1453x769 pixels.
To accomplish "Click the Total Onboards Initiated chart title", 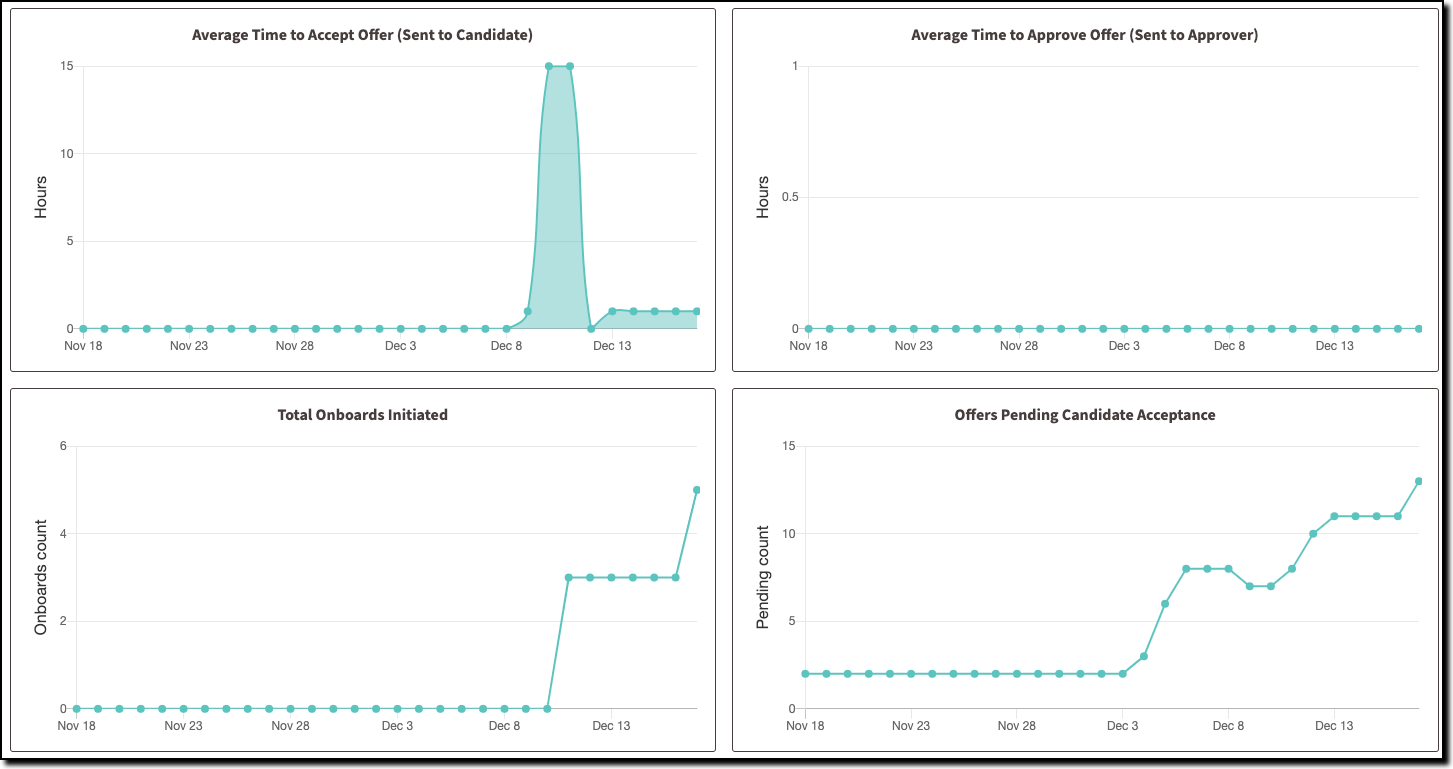I will pyautogui.click(x=362, y=414).
